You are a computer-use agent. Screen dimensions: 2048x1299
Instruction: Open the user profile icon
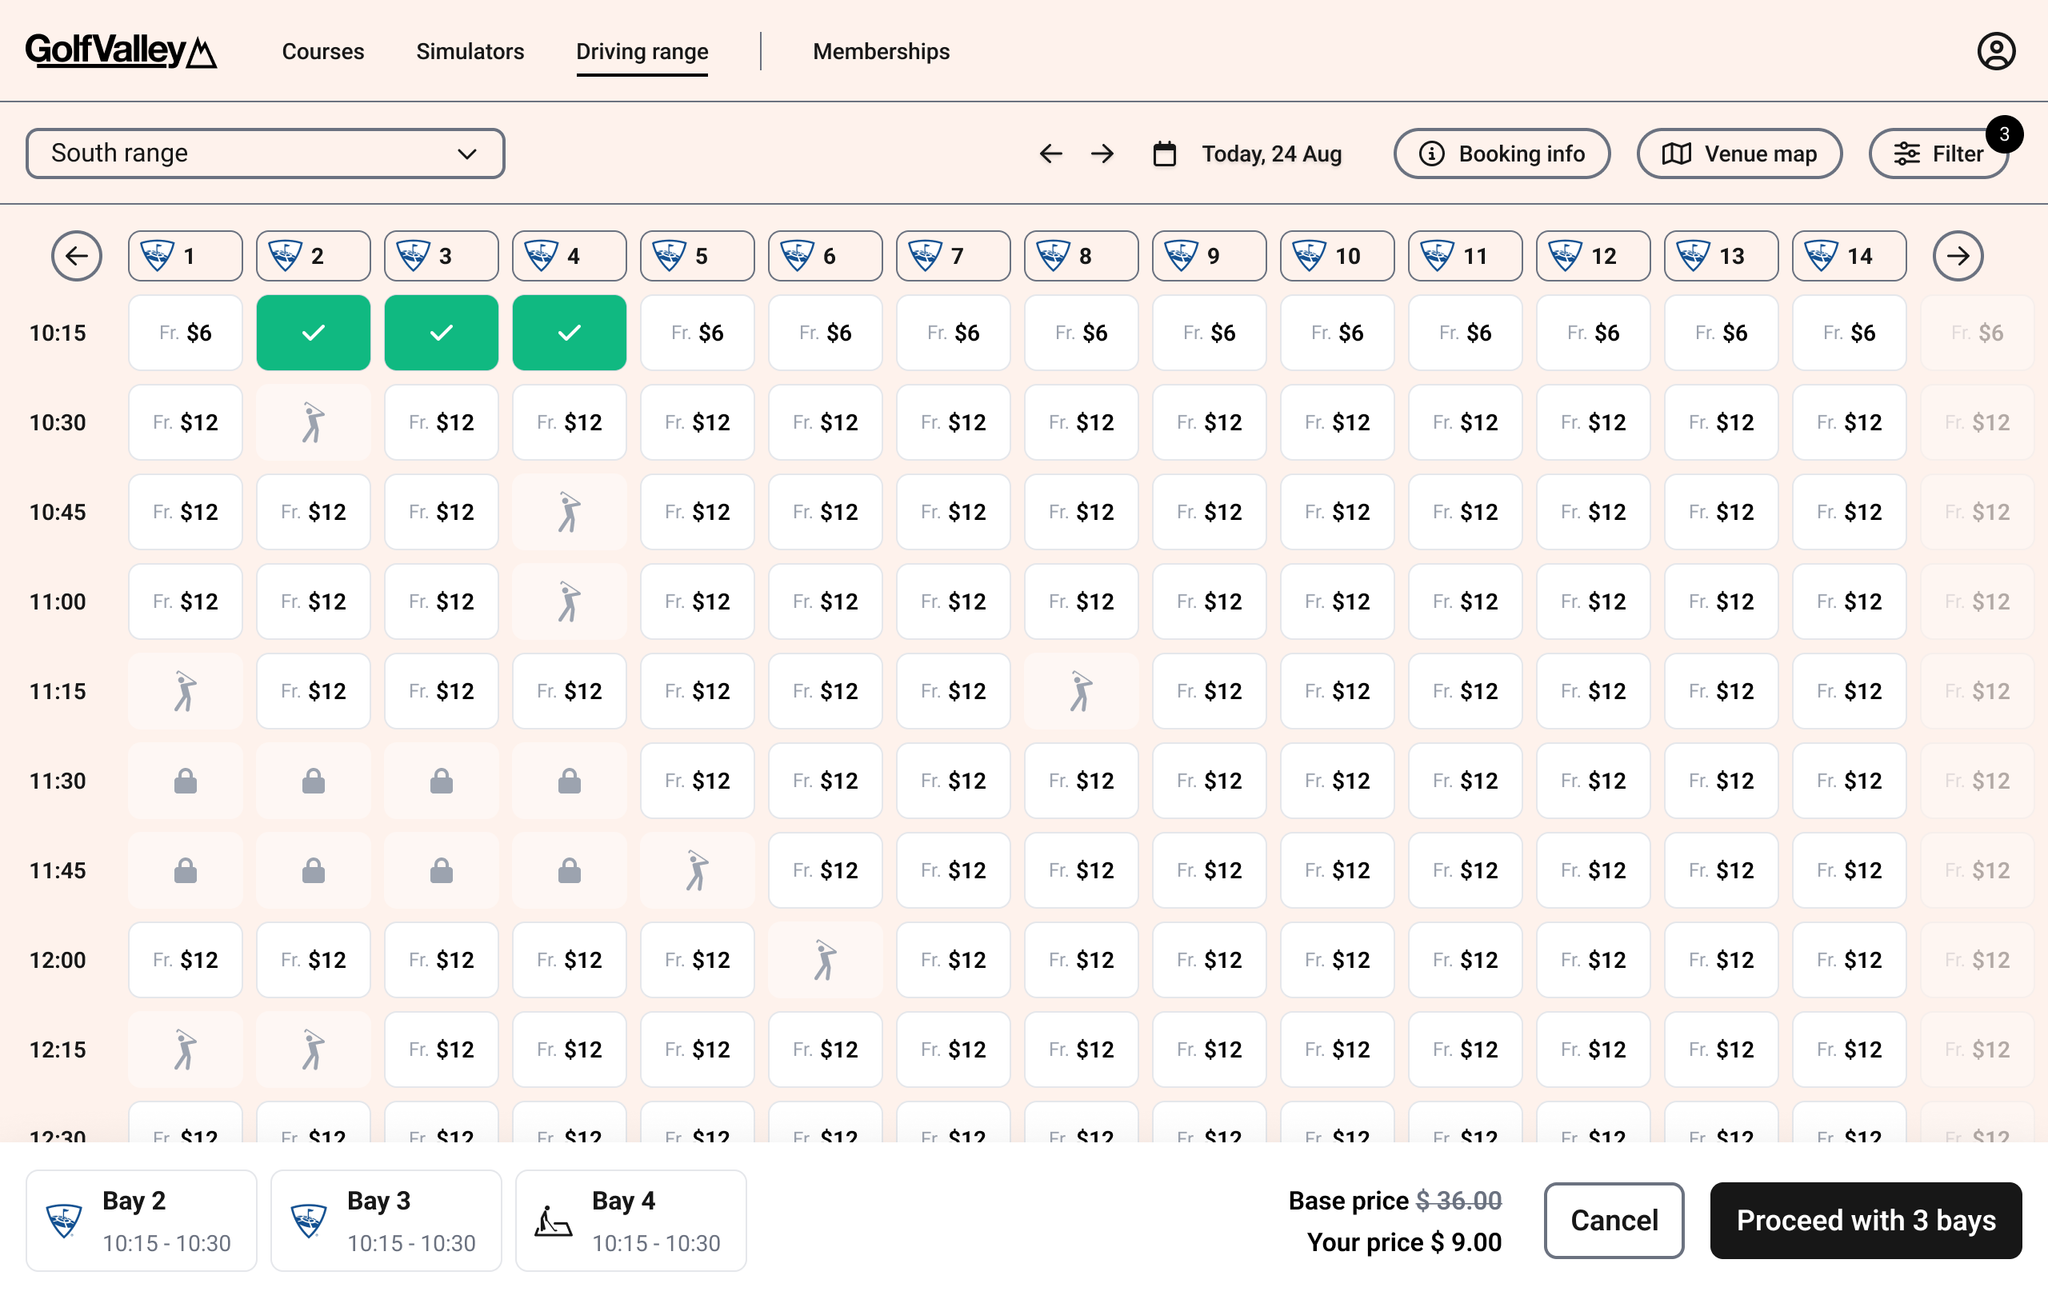1996,51
